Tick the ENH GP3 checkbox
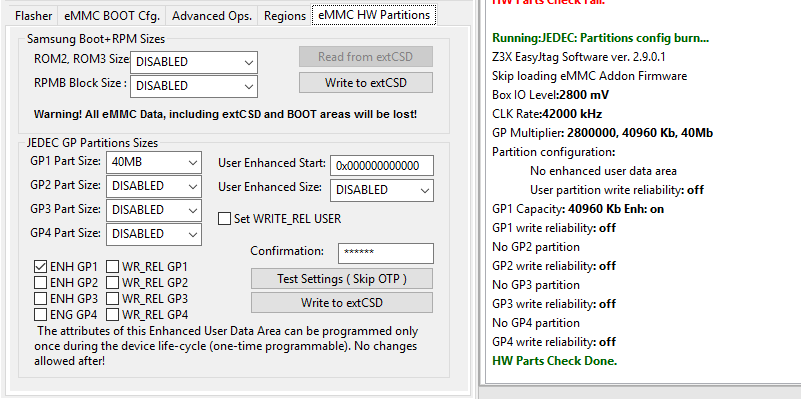 (40, 298)
